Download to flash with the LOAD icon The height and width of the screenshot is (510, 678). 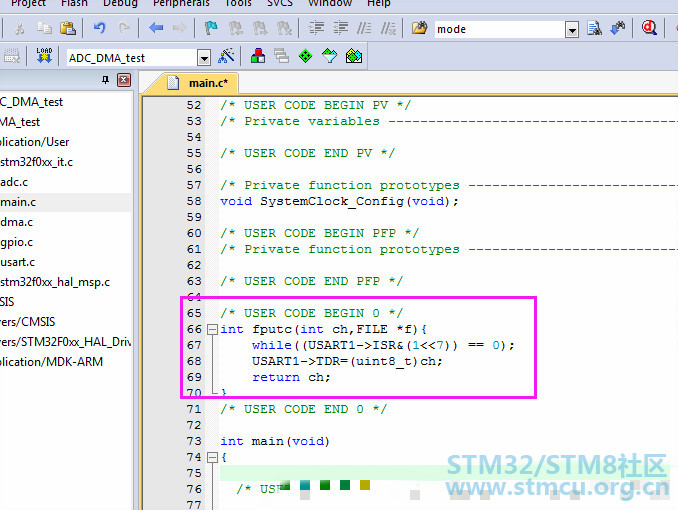44,56
